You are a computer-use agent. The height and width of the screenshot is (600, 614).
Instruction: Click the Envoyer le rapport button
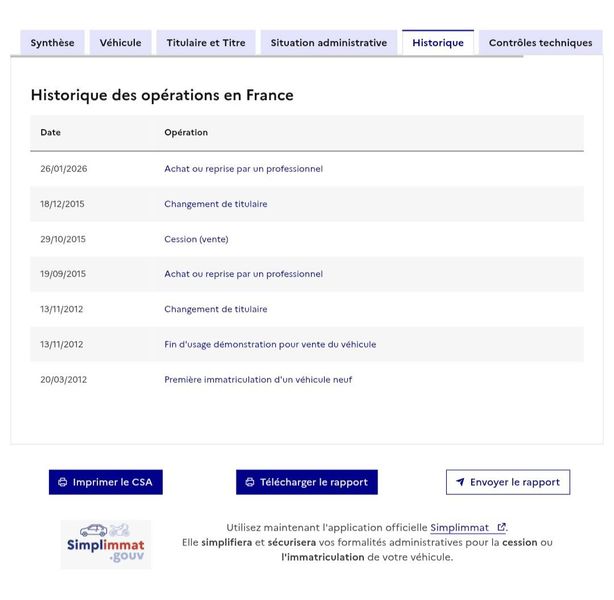pyautogui.click(x=508, y=482)
